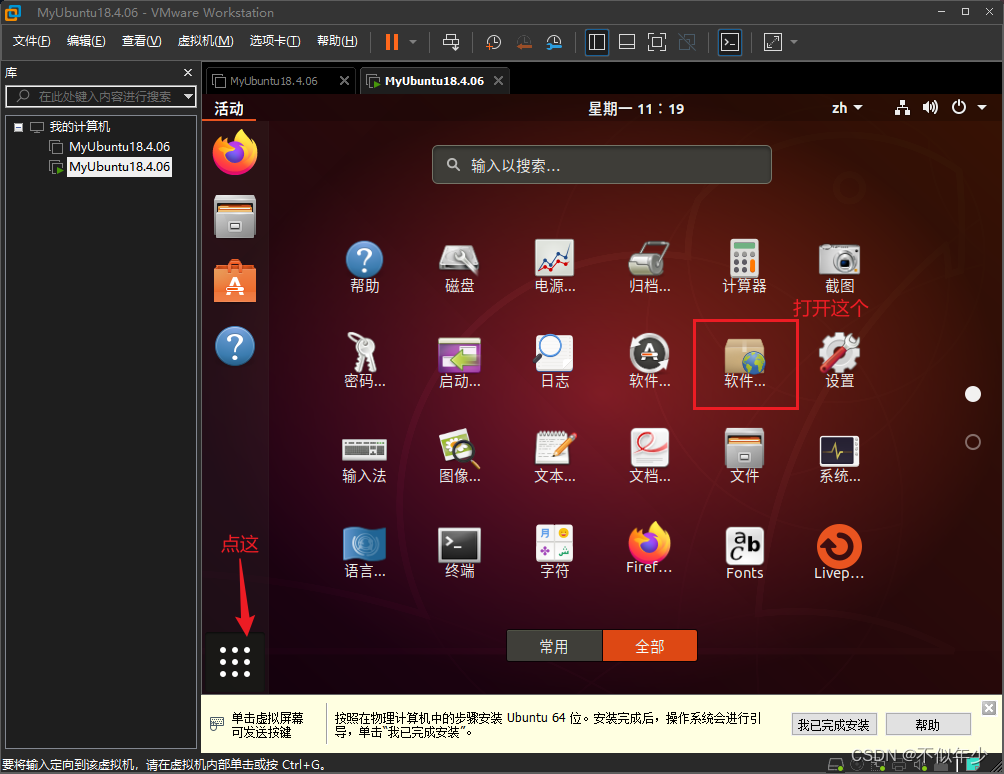Launch Startup Applications (启动) icon
Screen dimensions: 1004x774
point(459,362)
